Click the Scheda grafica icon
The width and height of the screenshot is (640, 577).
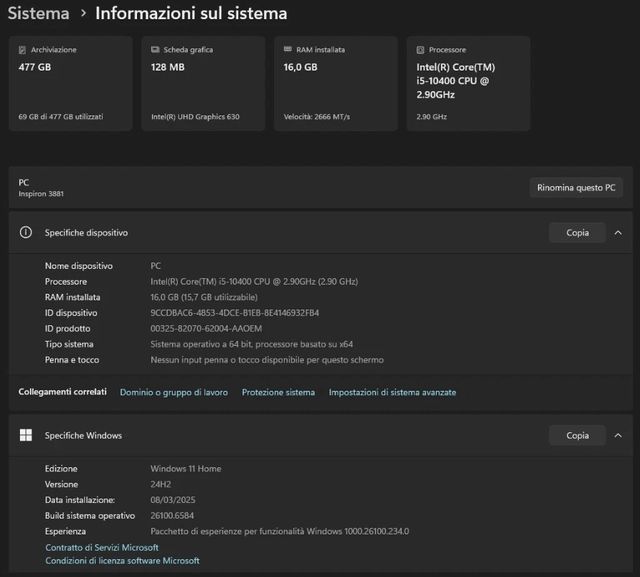coord(155,49)
